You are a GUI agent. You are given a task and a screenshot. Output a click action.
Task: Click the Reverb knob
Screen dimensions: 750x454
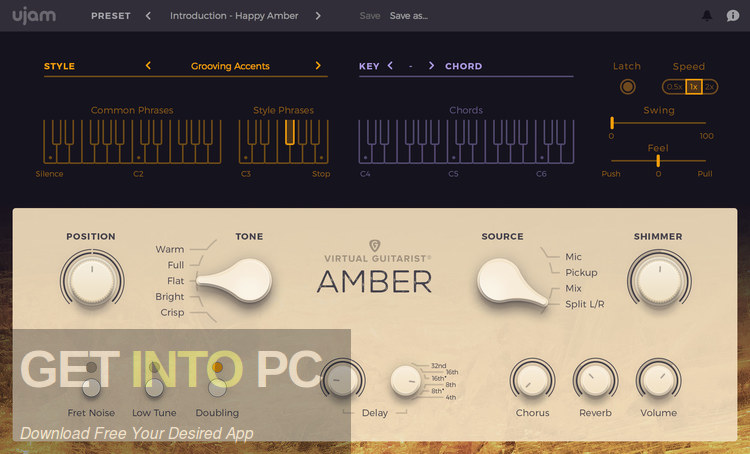(596, 380)
